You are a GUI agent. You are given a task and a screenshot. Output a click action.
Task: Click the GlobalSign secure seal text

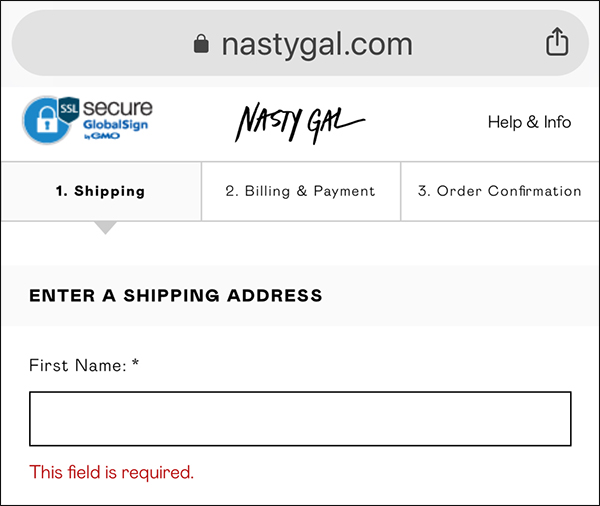tap(116, 125)
